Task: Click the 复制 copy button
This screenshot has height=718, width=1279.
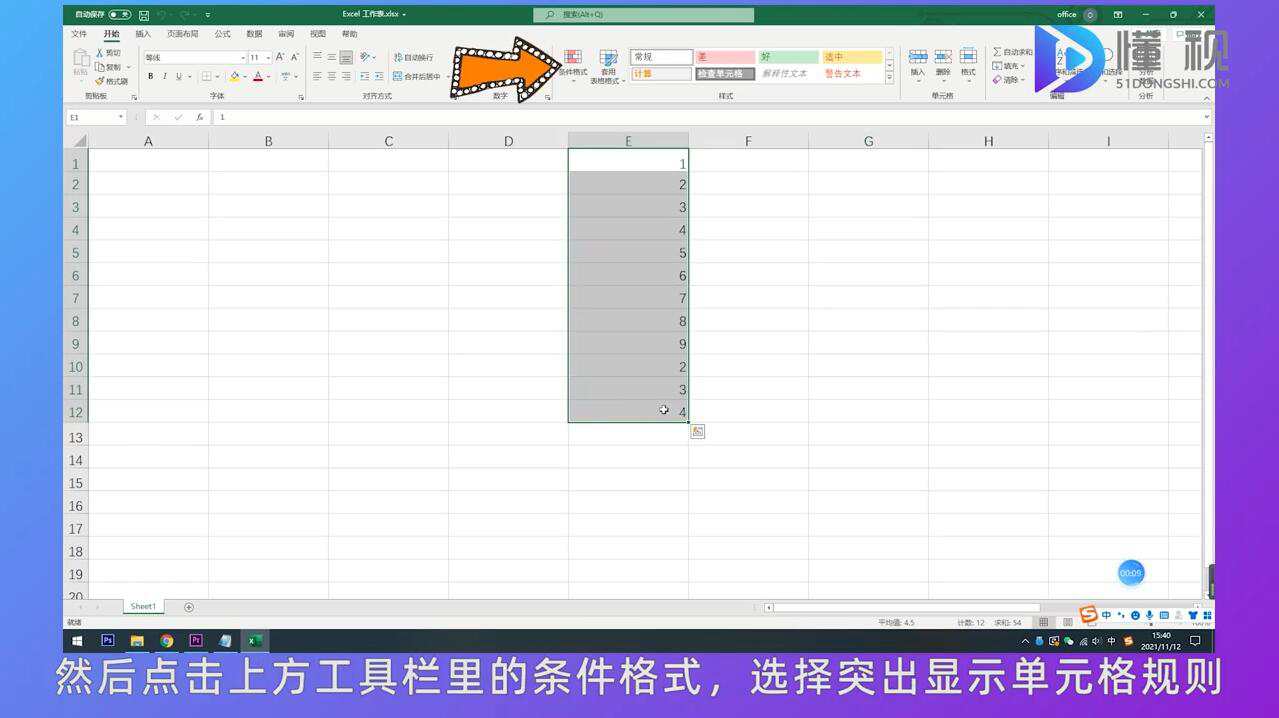Action: 108,67
